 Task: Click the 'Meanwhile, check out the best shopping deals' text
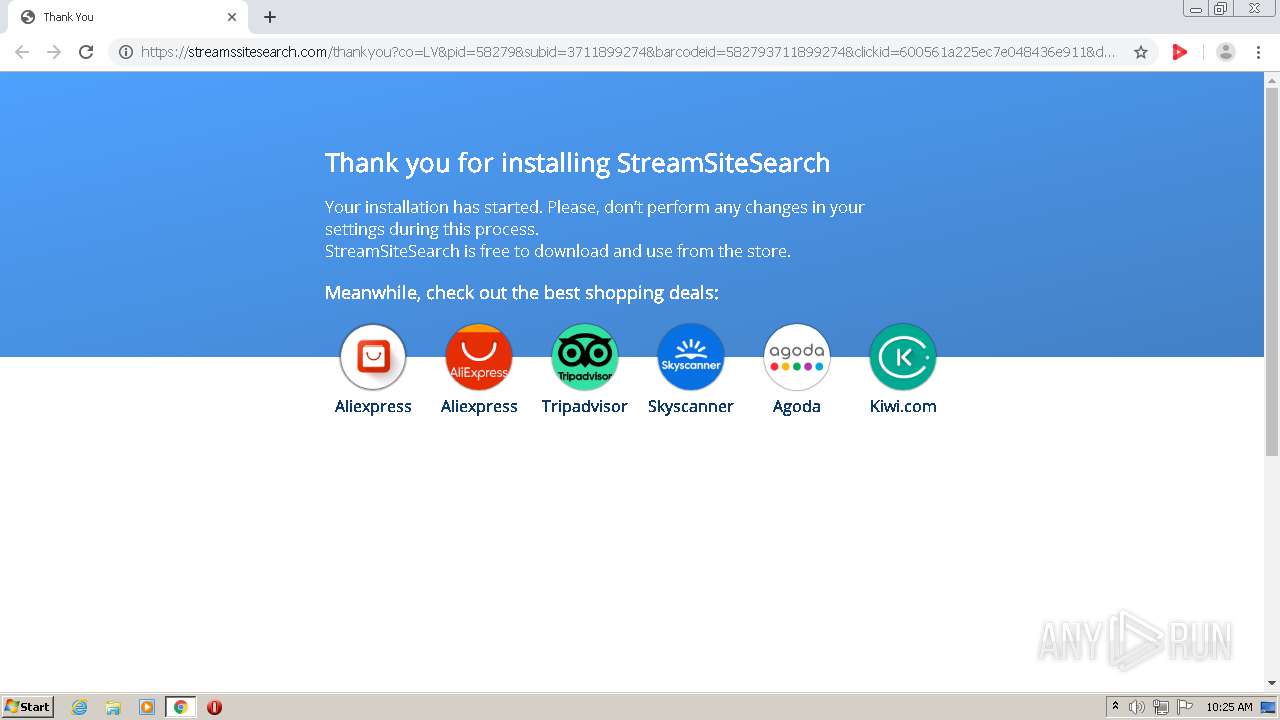(522, 293)
